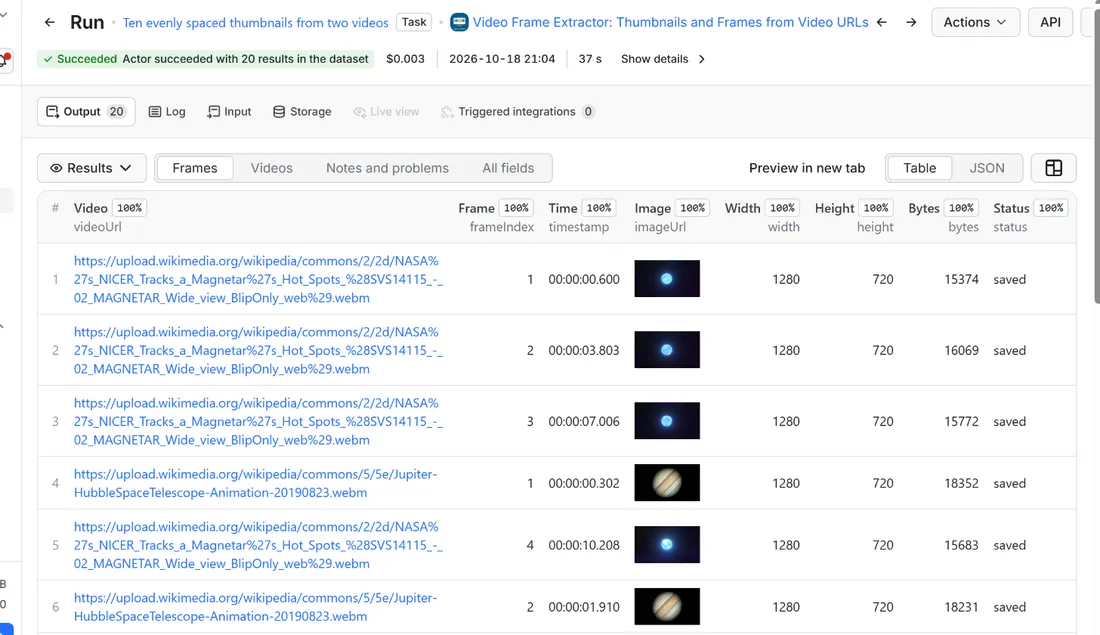Open the row 3 magnetar frame thumbnail

click(x=666, y=420)
